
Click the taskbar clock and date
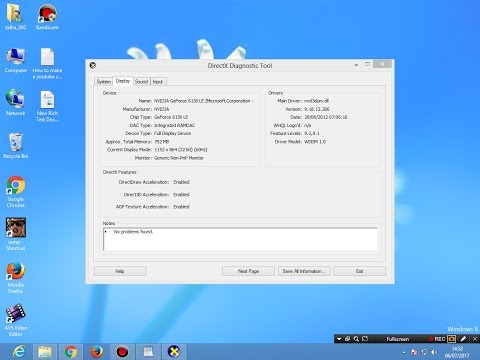point(457,352)
